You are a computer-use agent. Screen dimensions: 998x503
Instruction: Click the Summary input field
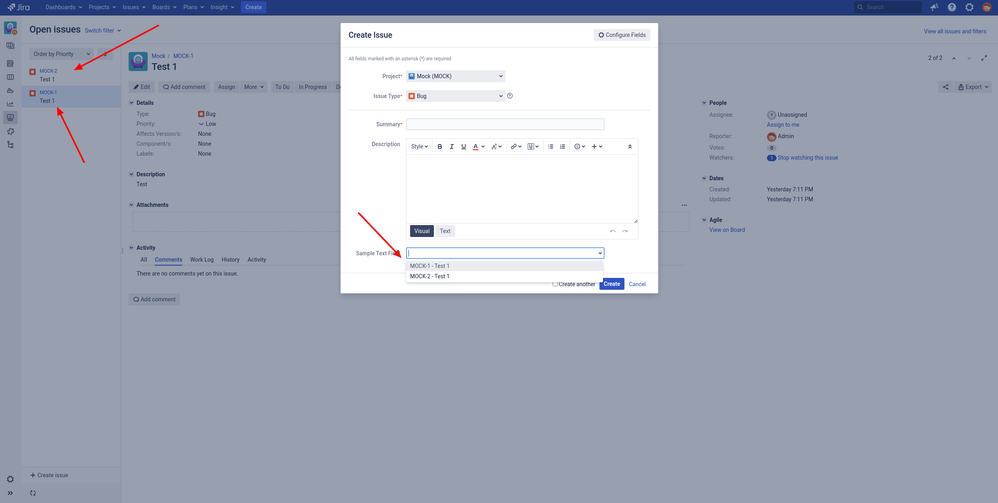pos(505,124)
